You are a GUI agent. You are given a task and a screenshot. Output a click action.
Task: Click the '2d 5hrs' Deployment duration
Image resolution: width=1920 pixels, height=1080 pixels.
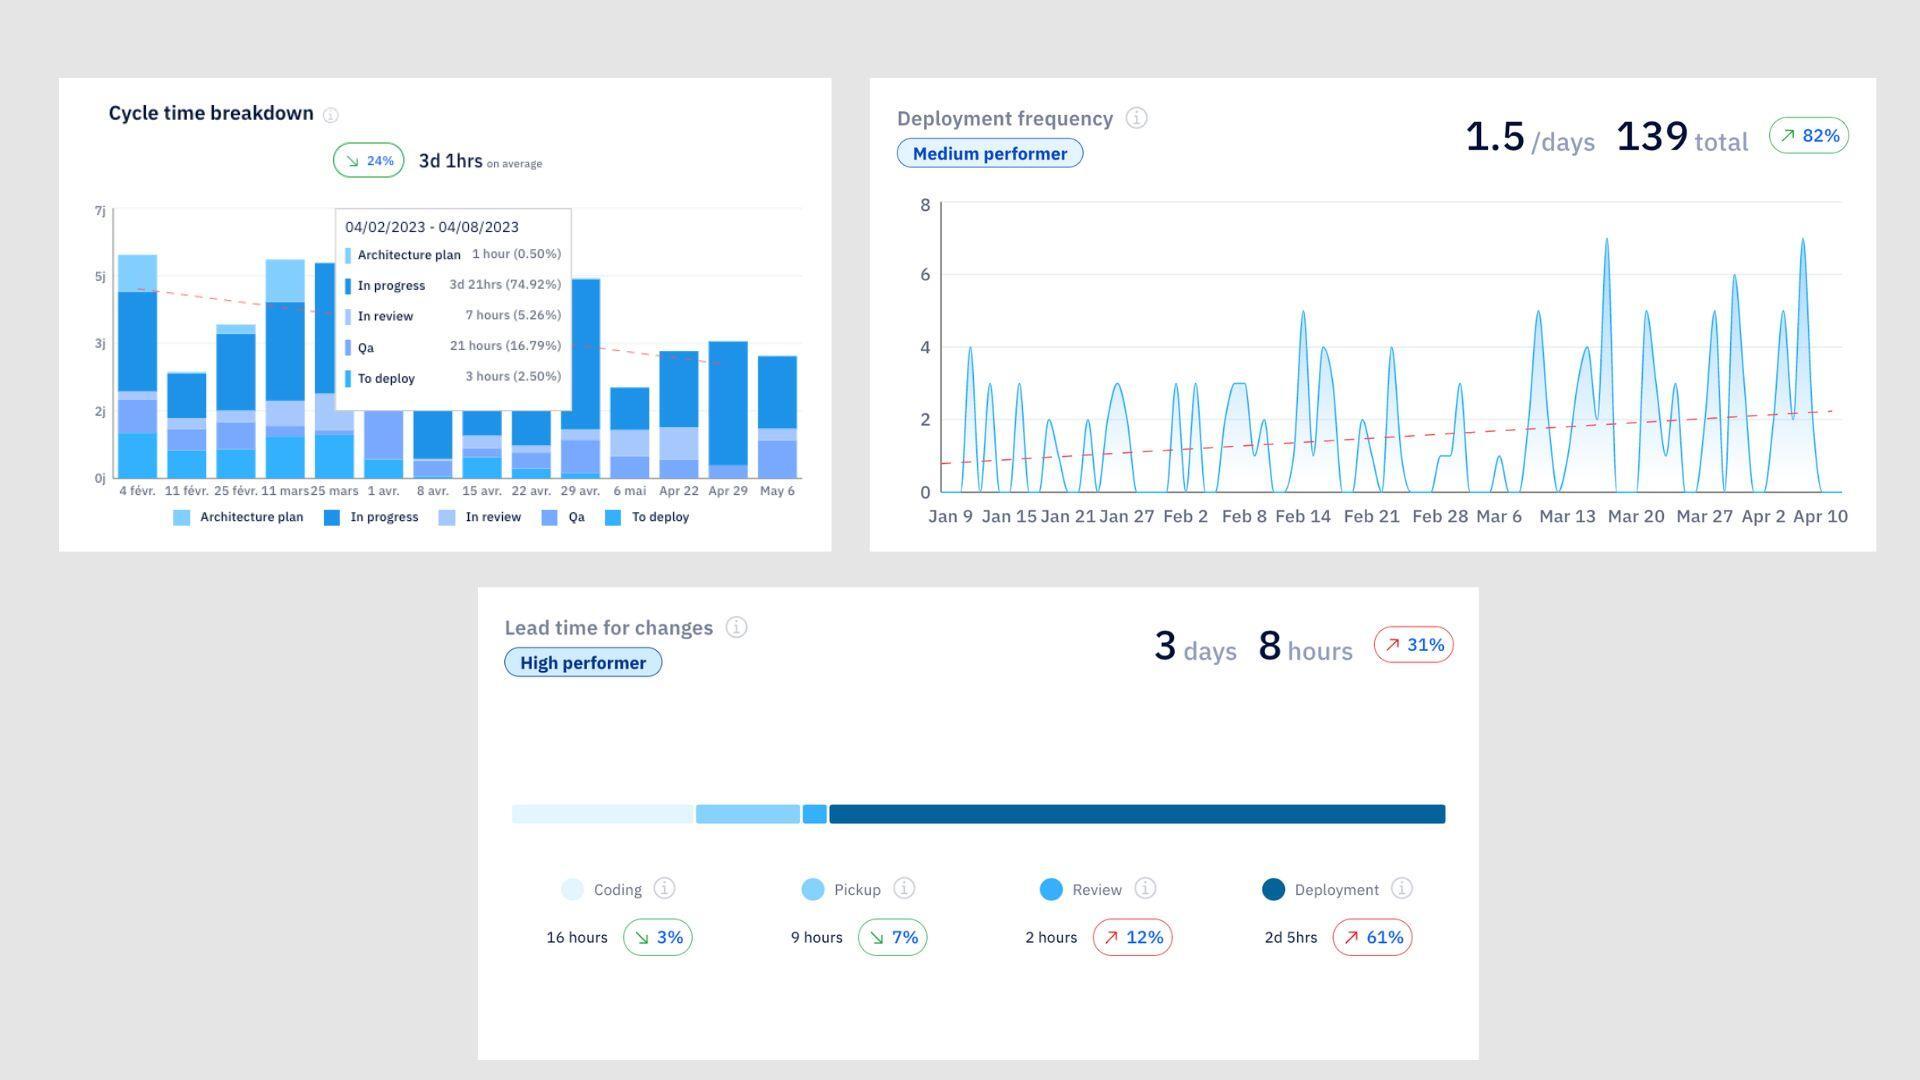tap(1290, 937)
